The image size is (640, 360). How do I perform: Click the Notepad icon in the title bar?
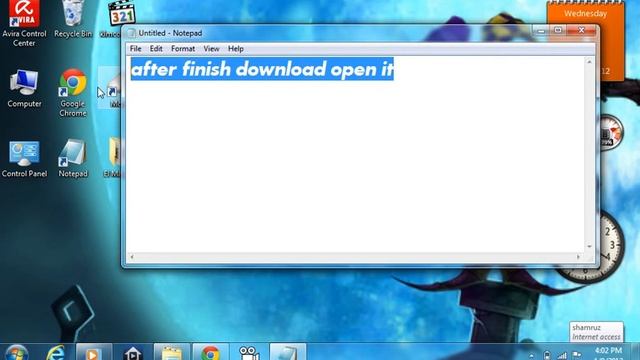[131, 33]
